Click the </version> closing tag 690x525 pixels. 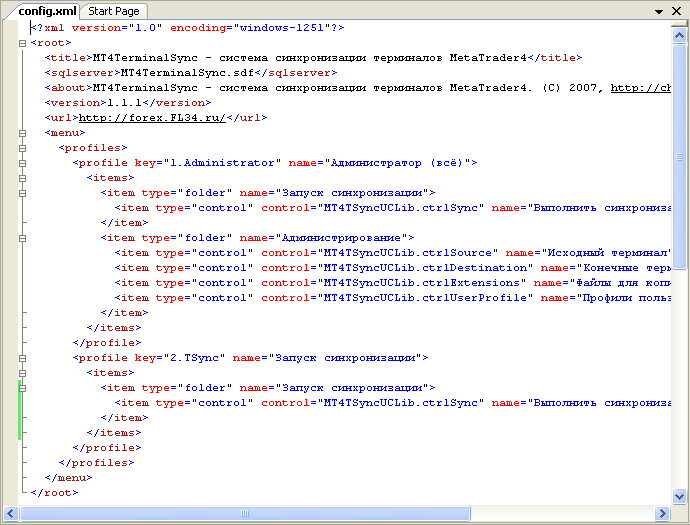(x=176, y=103)
